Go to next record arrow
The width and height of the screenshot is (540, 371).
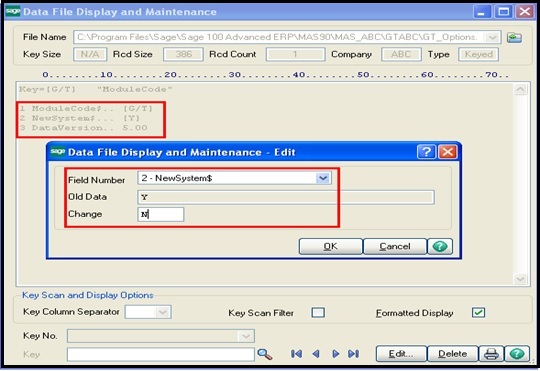336,354
